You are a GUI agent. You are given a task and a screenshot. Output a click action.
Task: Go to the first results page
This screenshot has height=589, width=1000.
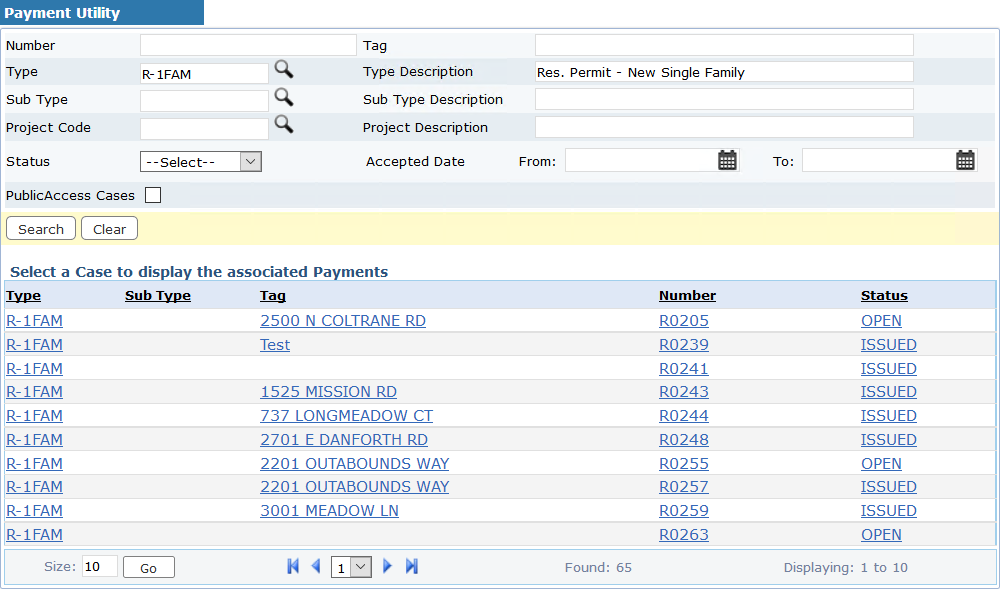(293, 567)
